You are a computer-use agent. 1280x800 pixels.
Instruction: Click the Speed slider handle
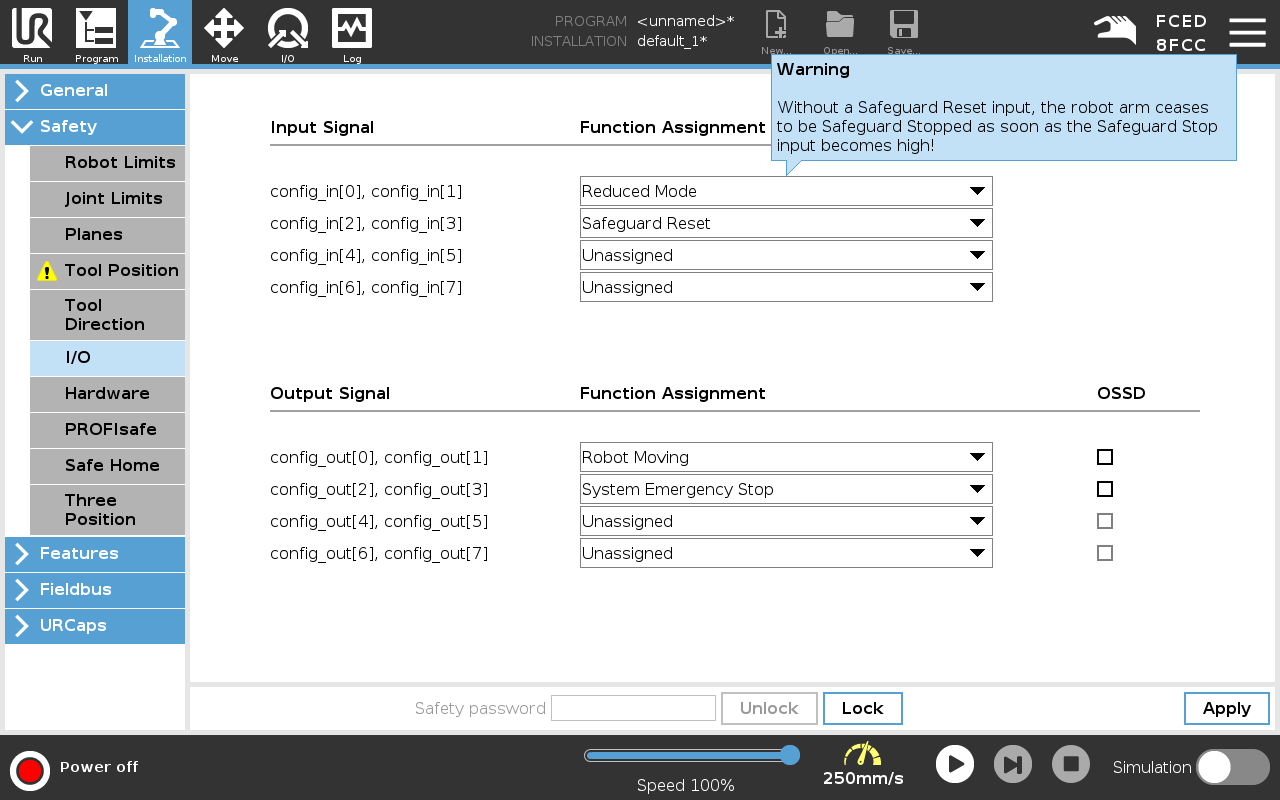click(790, 755)
